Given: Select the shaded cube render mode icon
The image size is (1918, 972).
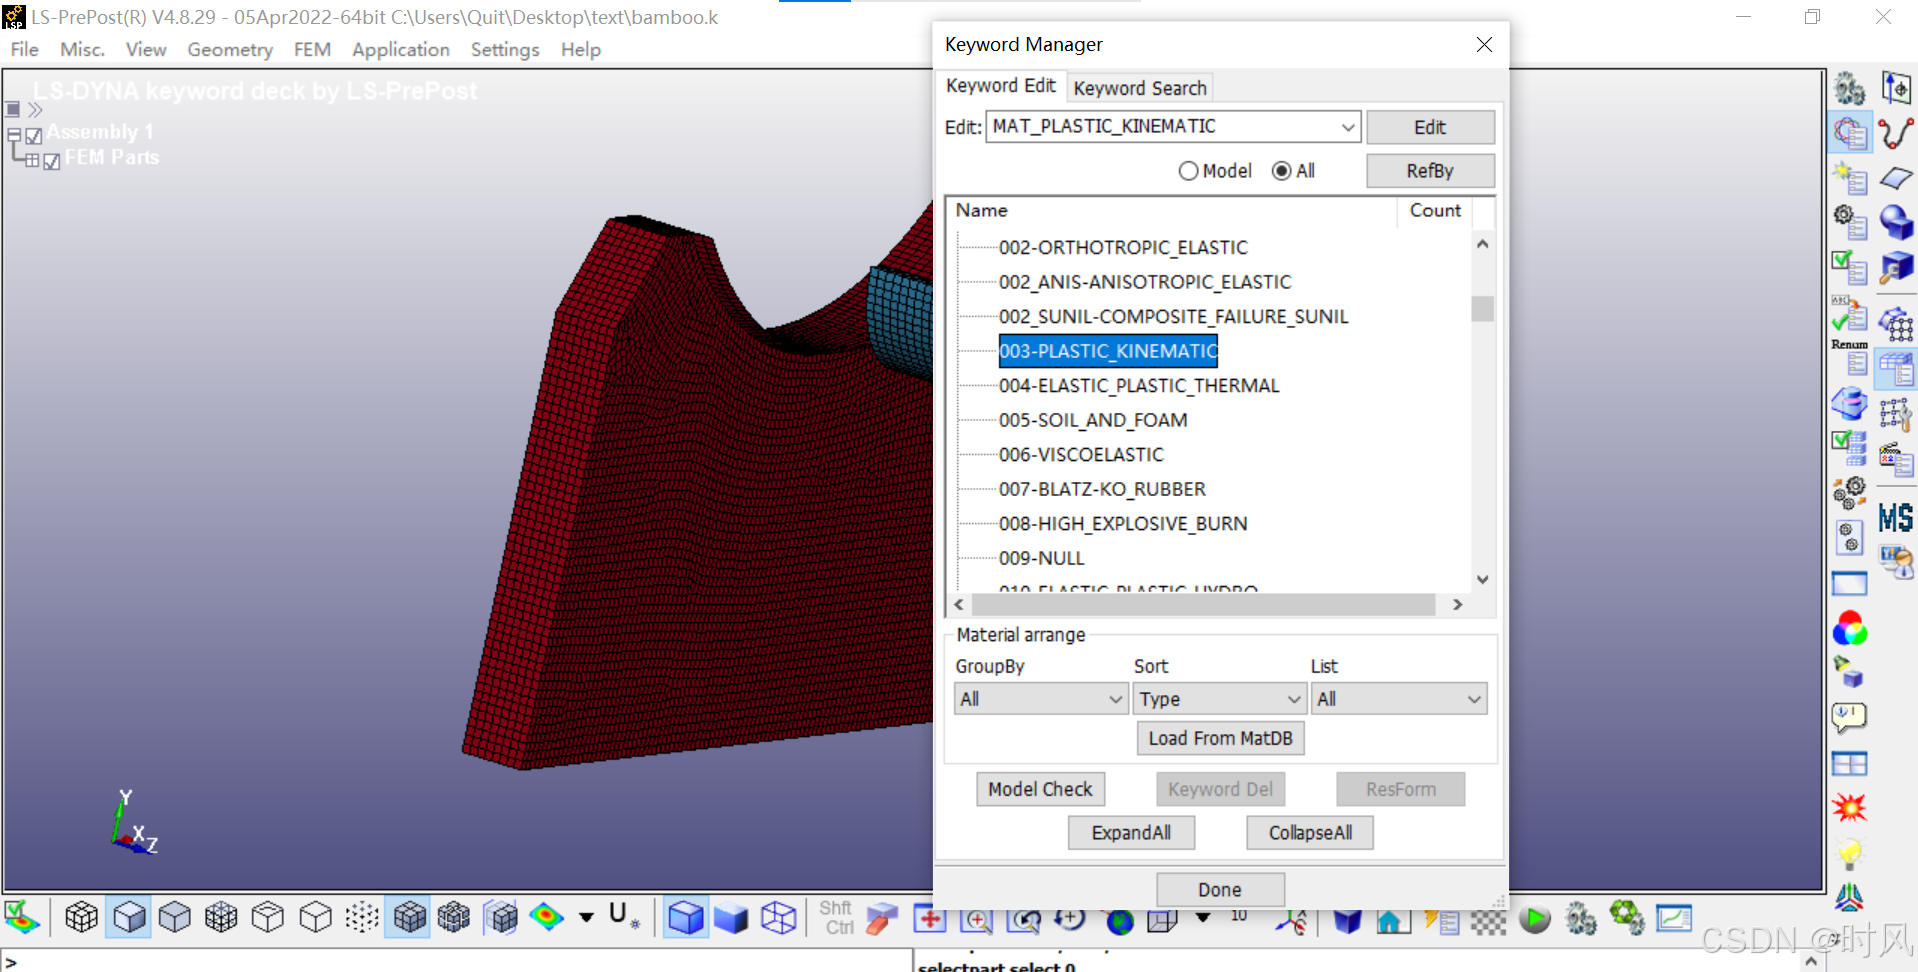Looking at the screenshot, I should [x=129, y=917].
